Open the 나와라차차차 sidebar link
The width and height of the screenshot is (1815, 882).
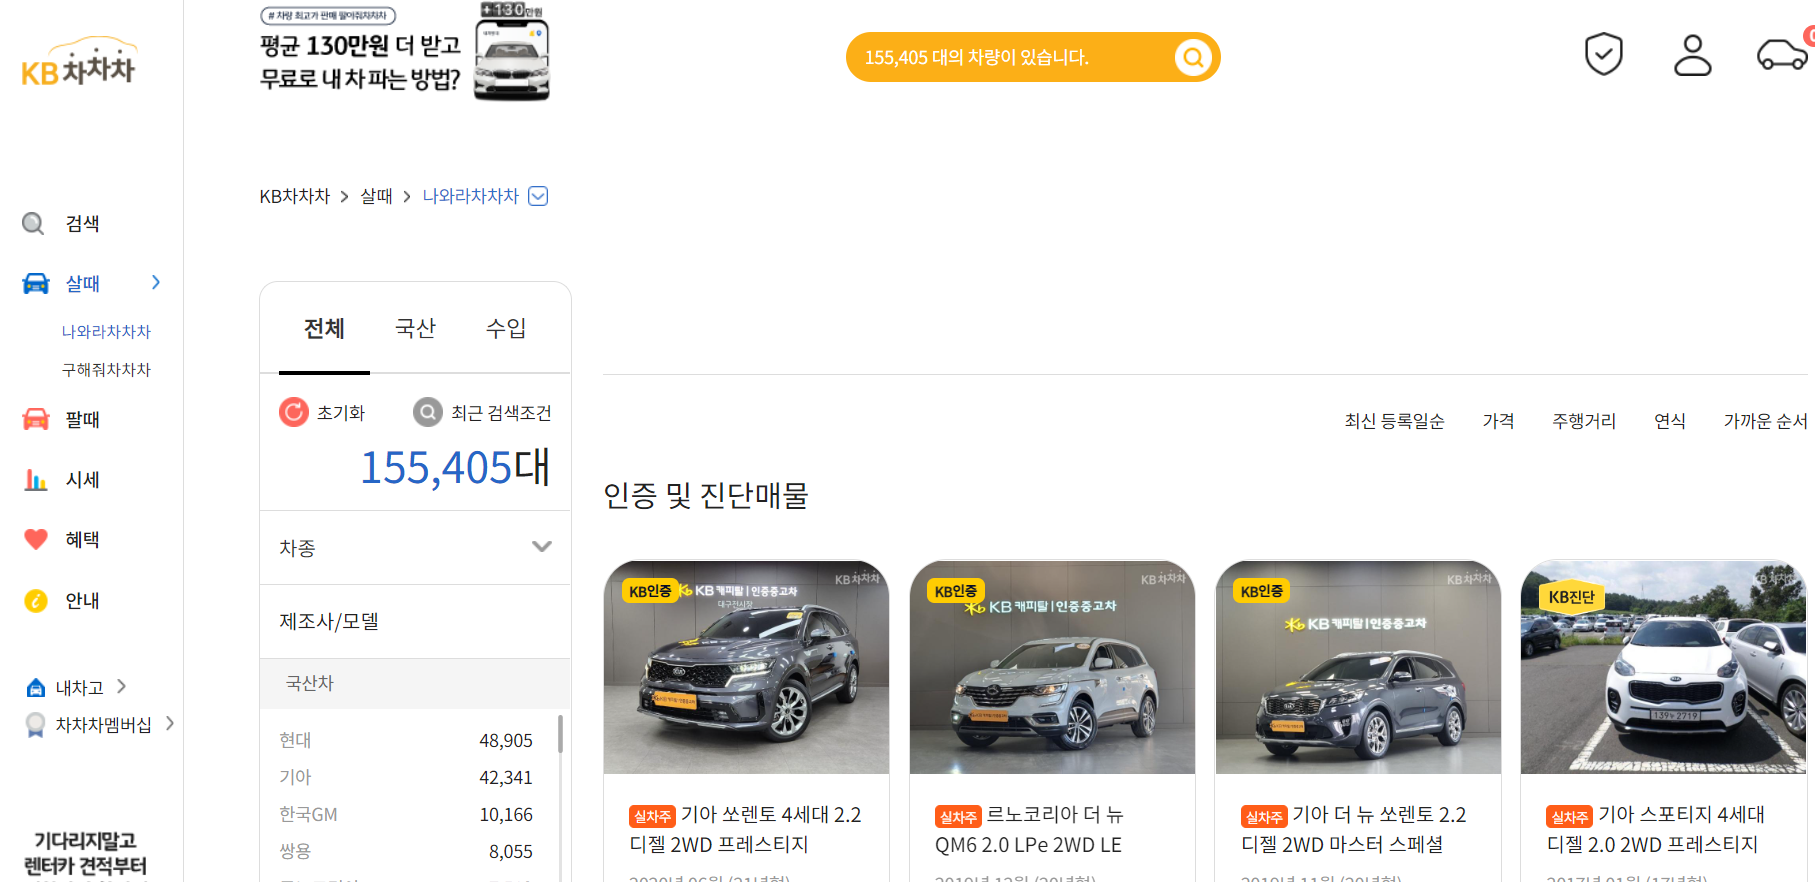coord(106,331)
